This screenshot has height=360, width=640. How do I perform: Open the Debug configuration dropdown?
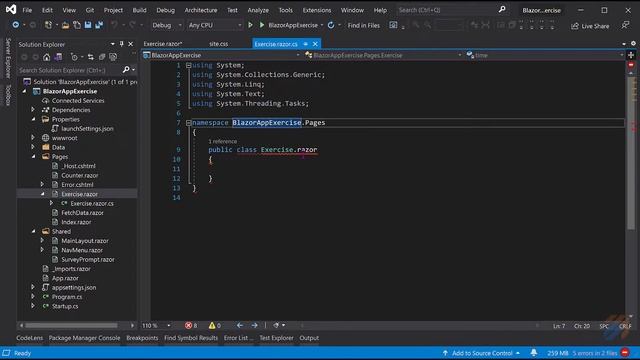pos(167,25)
